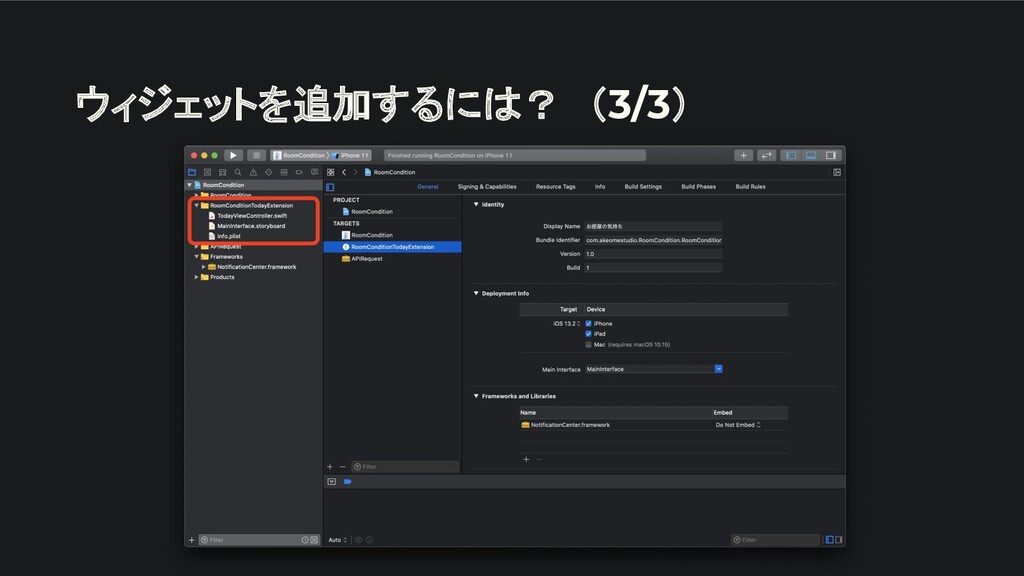Screen dimensions: 1024x576
Task: Toggle the Debug area panel
Action: (810, 155)
